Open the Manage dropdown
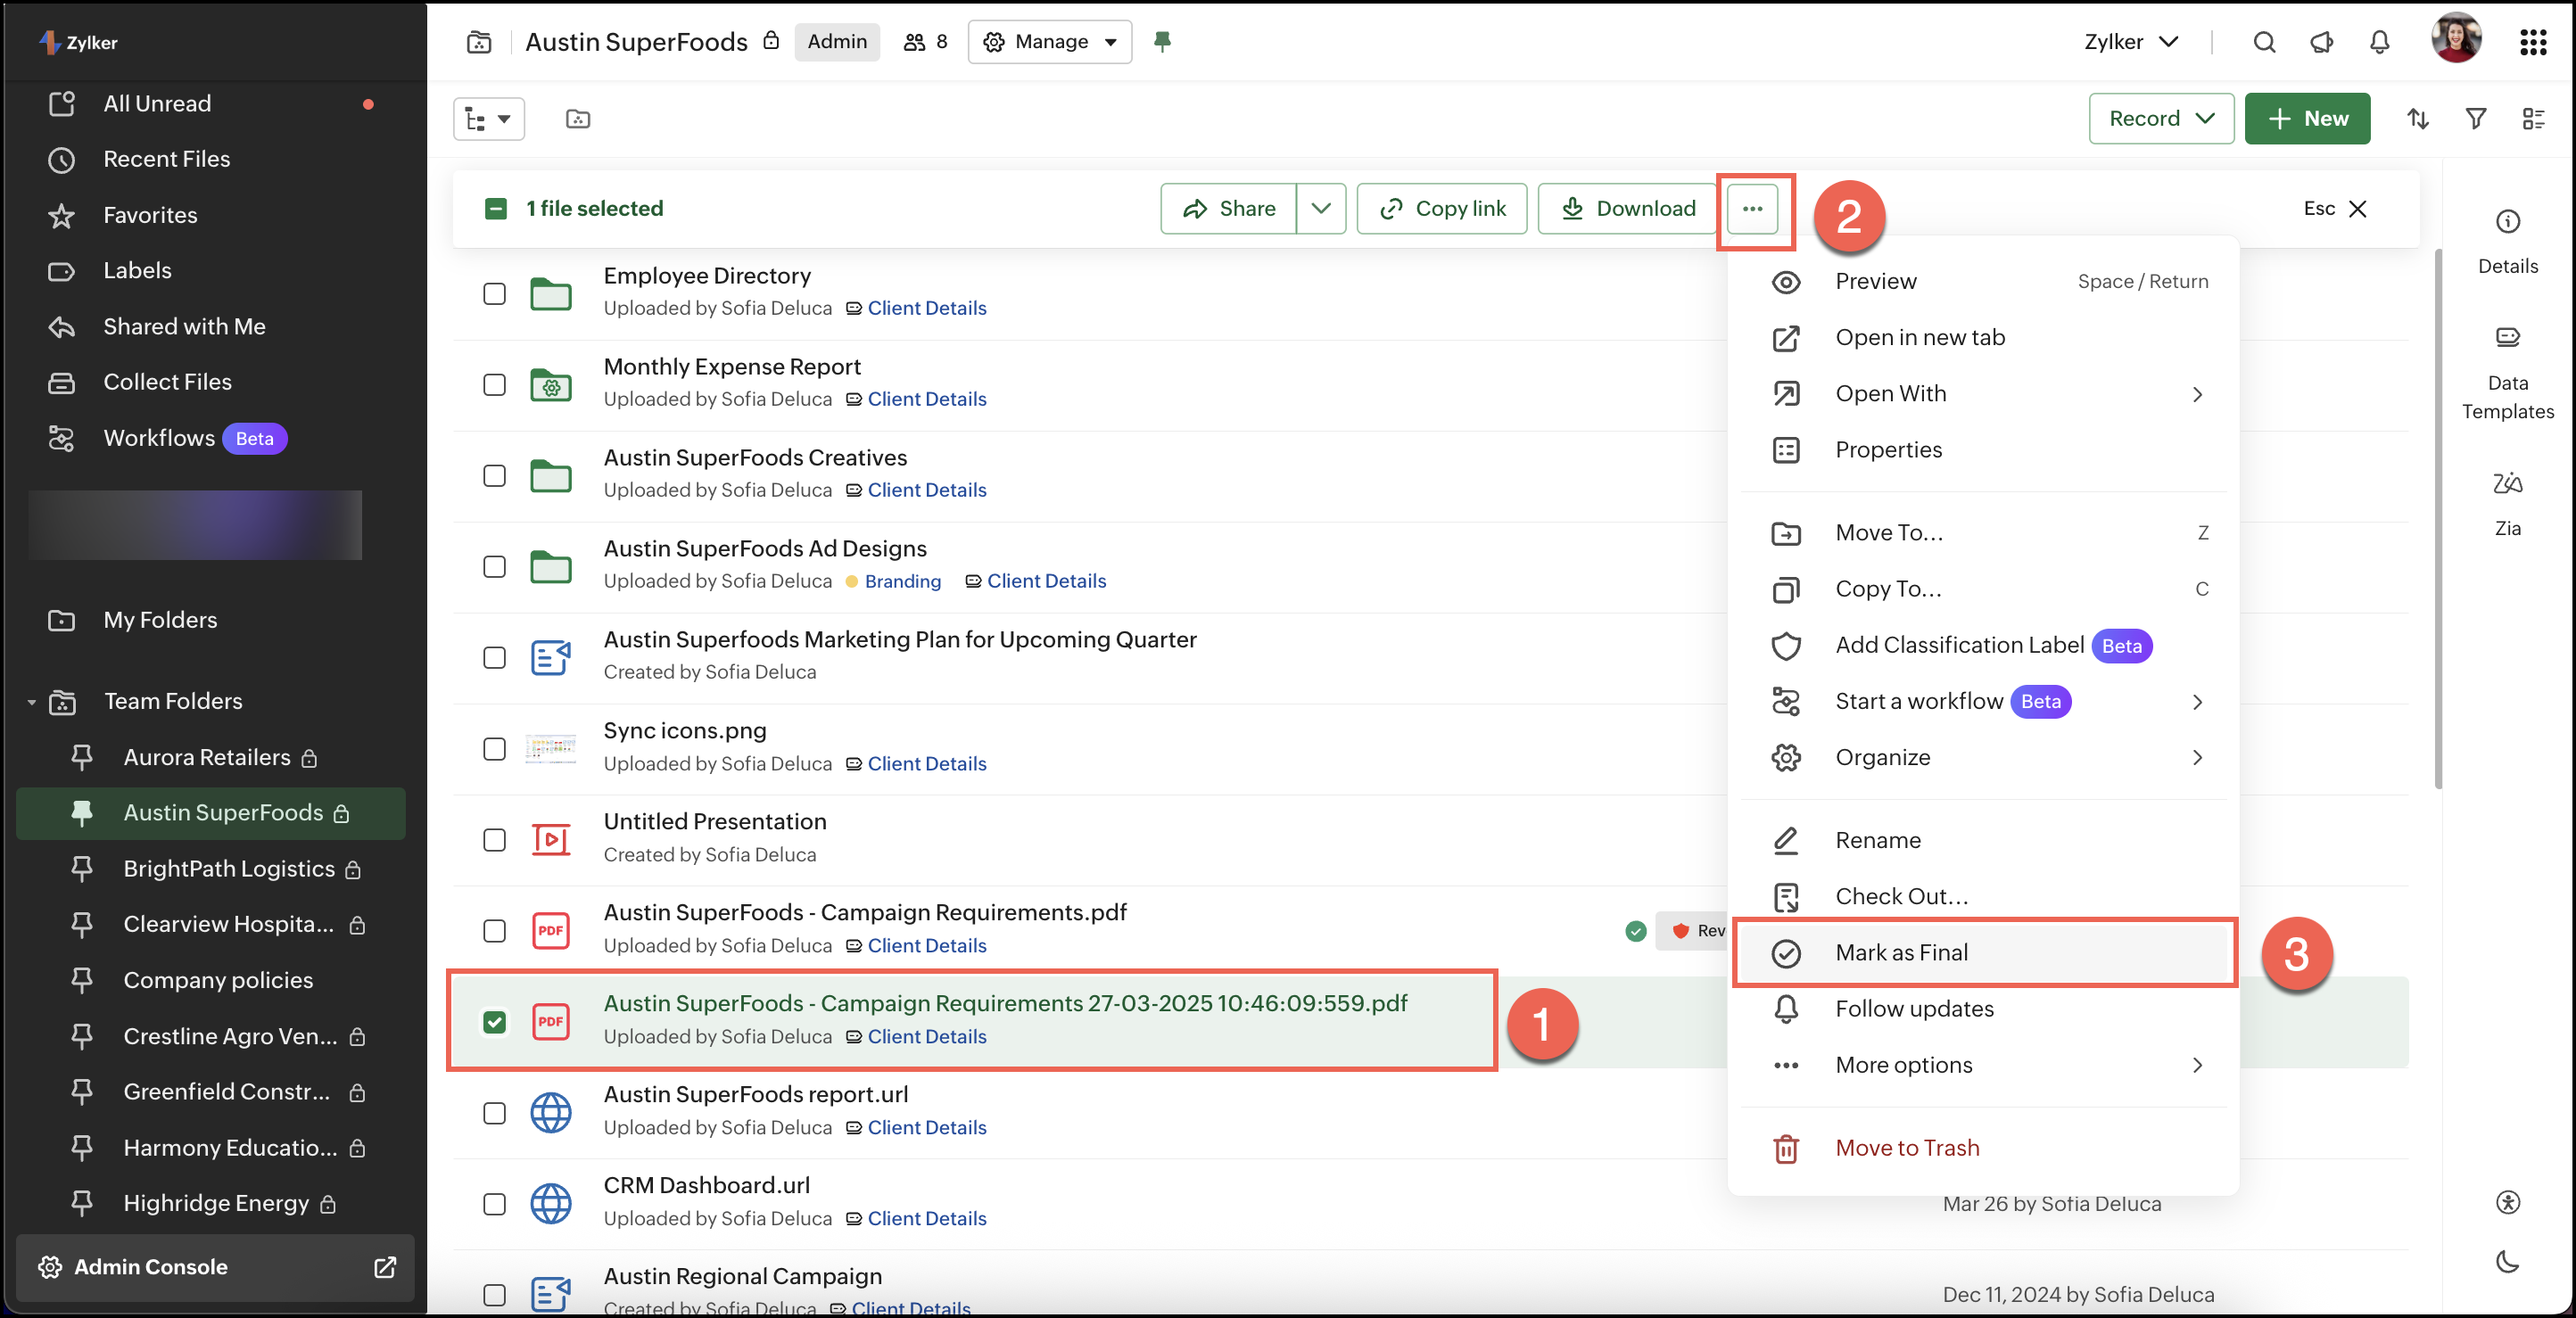Viewport: 2576px width, 1318px height. 1049,42
